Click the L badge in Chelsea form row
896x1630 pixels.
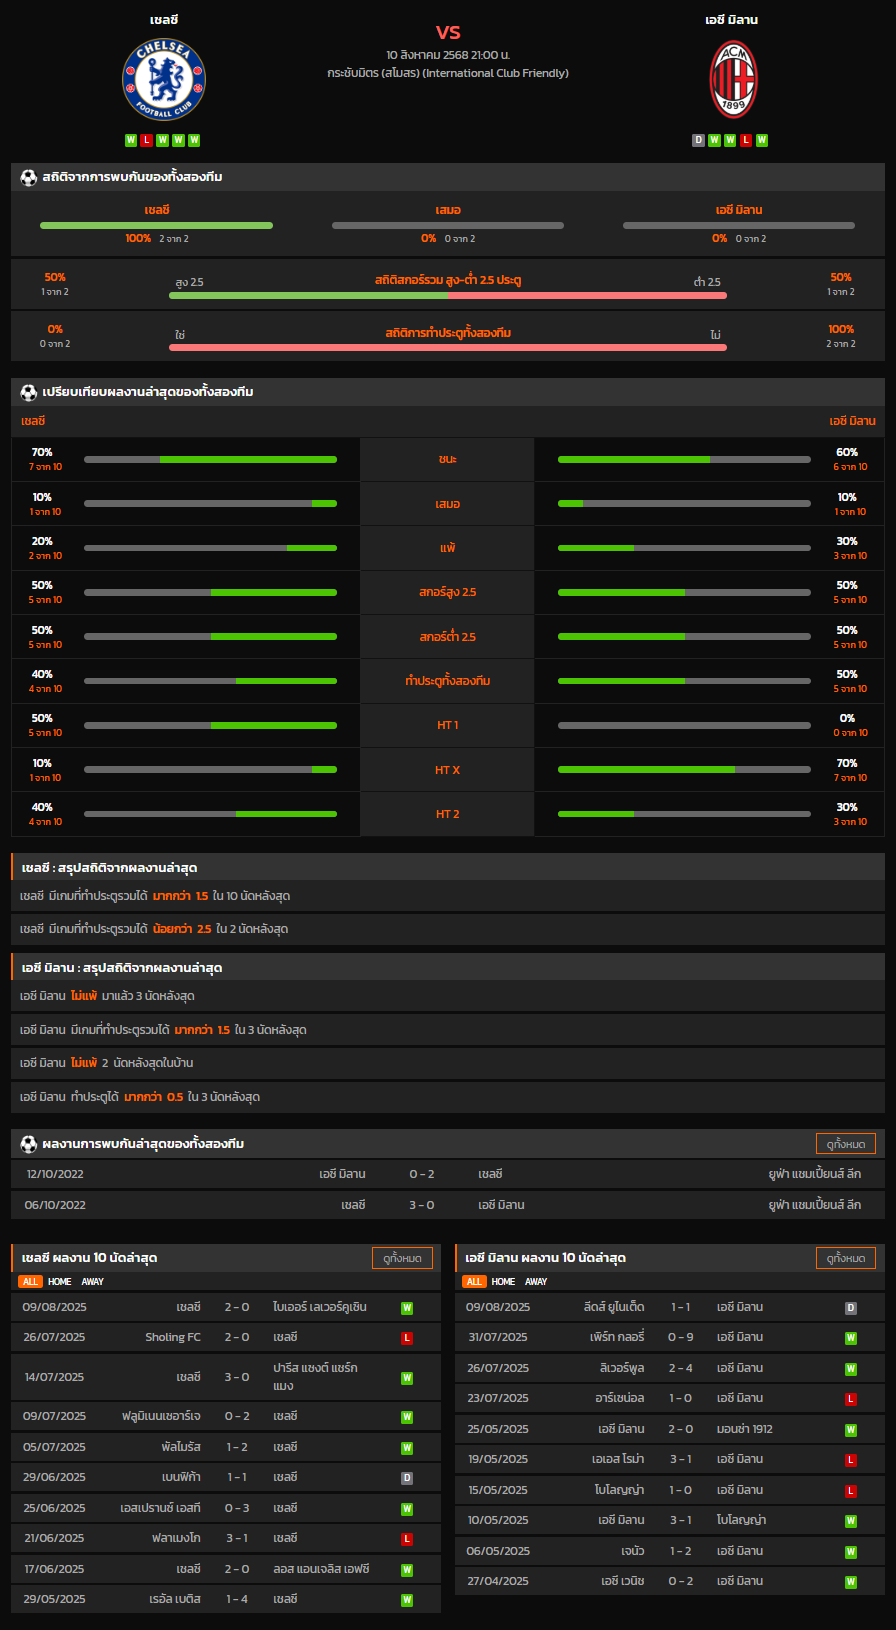[x=146, y=140]
